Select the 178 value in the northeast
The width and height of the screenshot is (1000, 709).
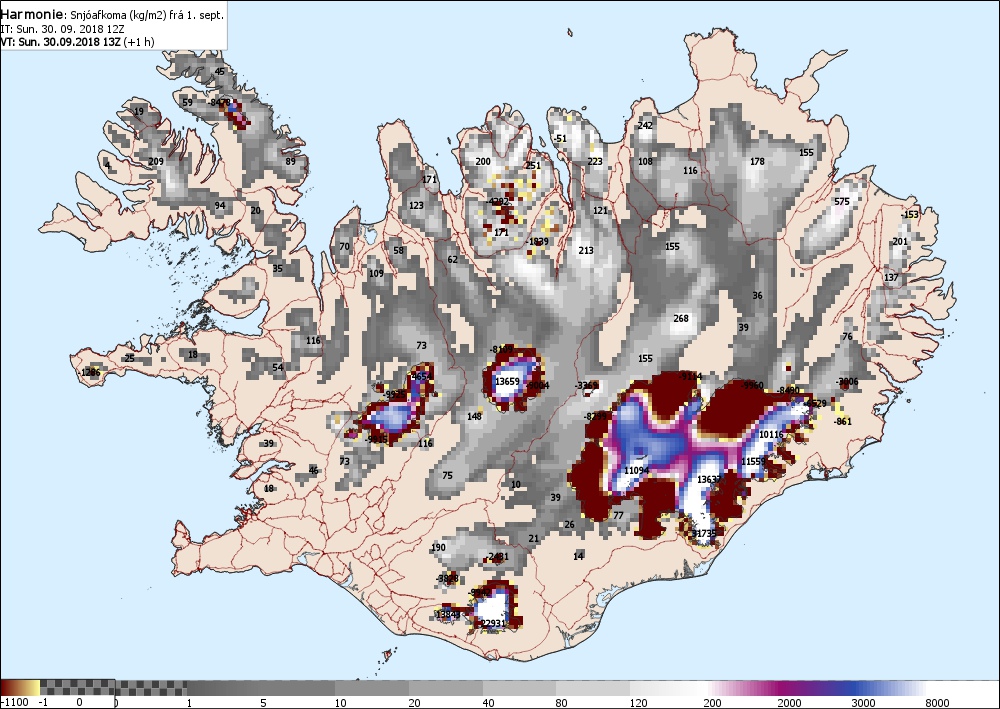coord(757,161)
